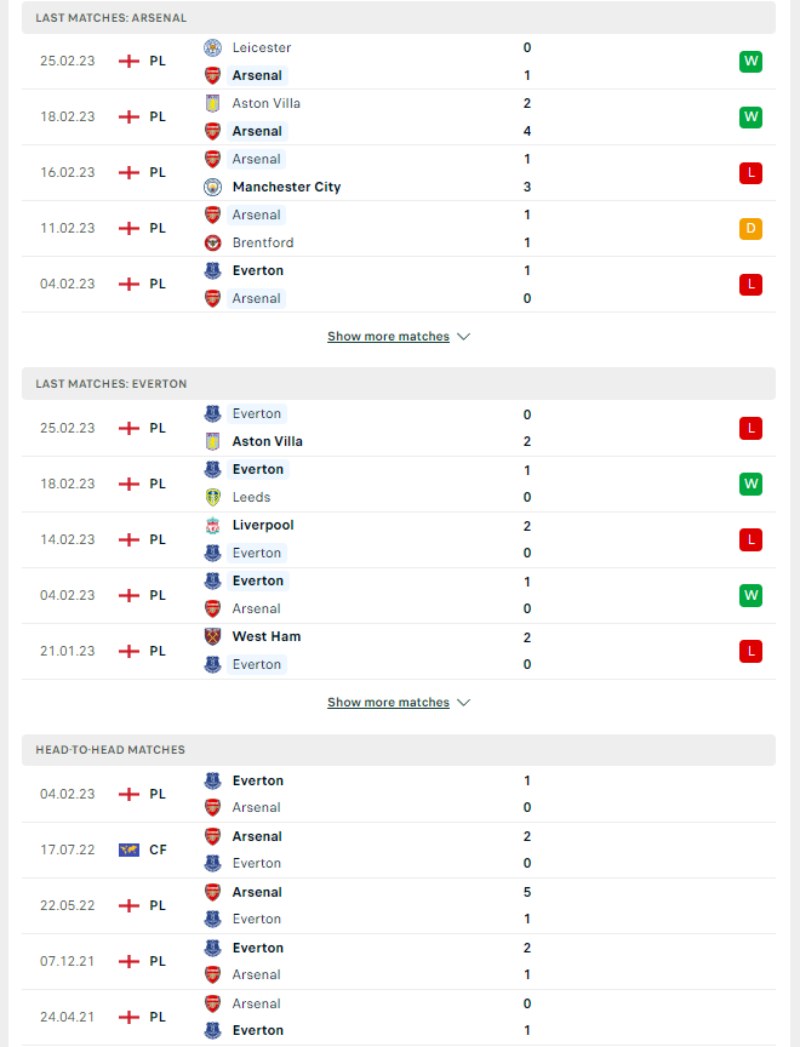800x1047 pixels.
Task: Open Manchester City team name link
Action: (286, 187)
